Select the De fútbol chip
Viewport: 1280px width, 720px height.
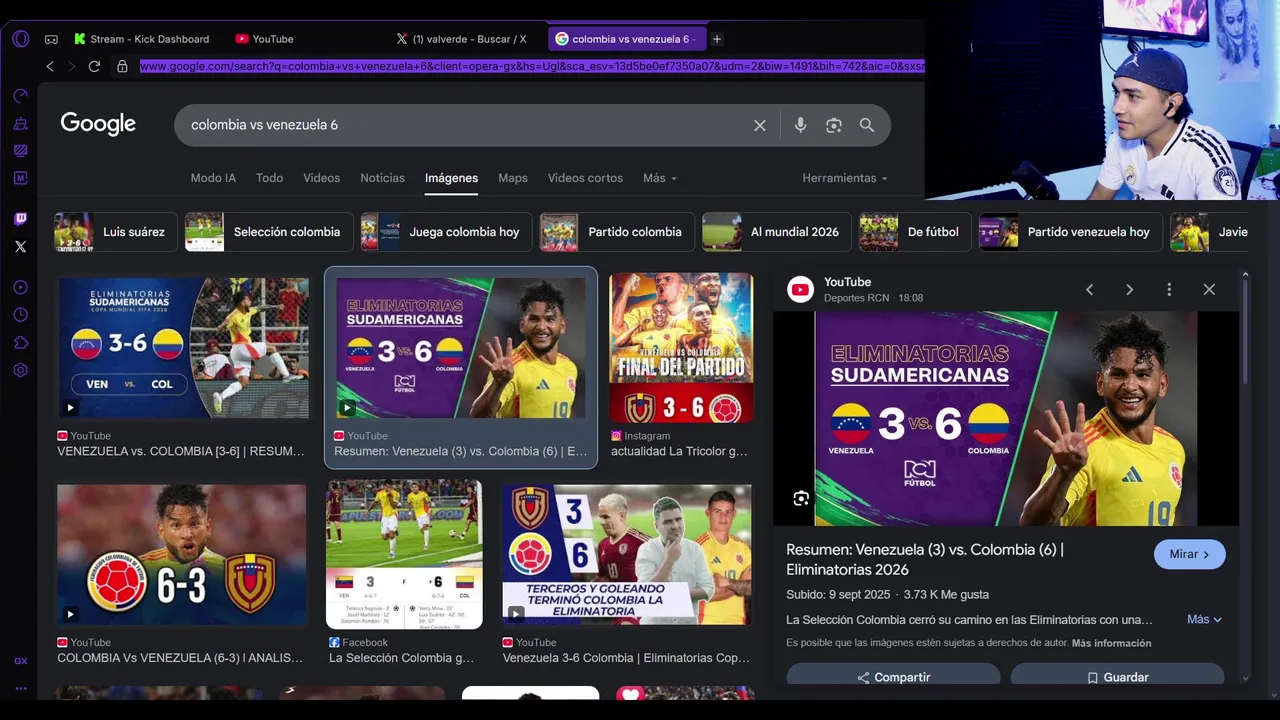click(915, 232)
